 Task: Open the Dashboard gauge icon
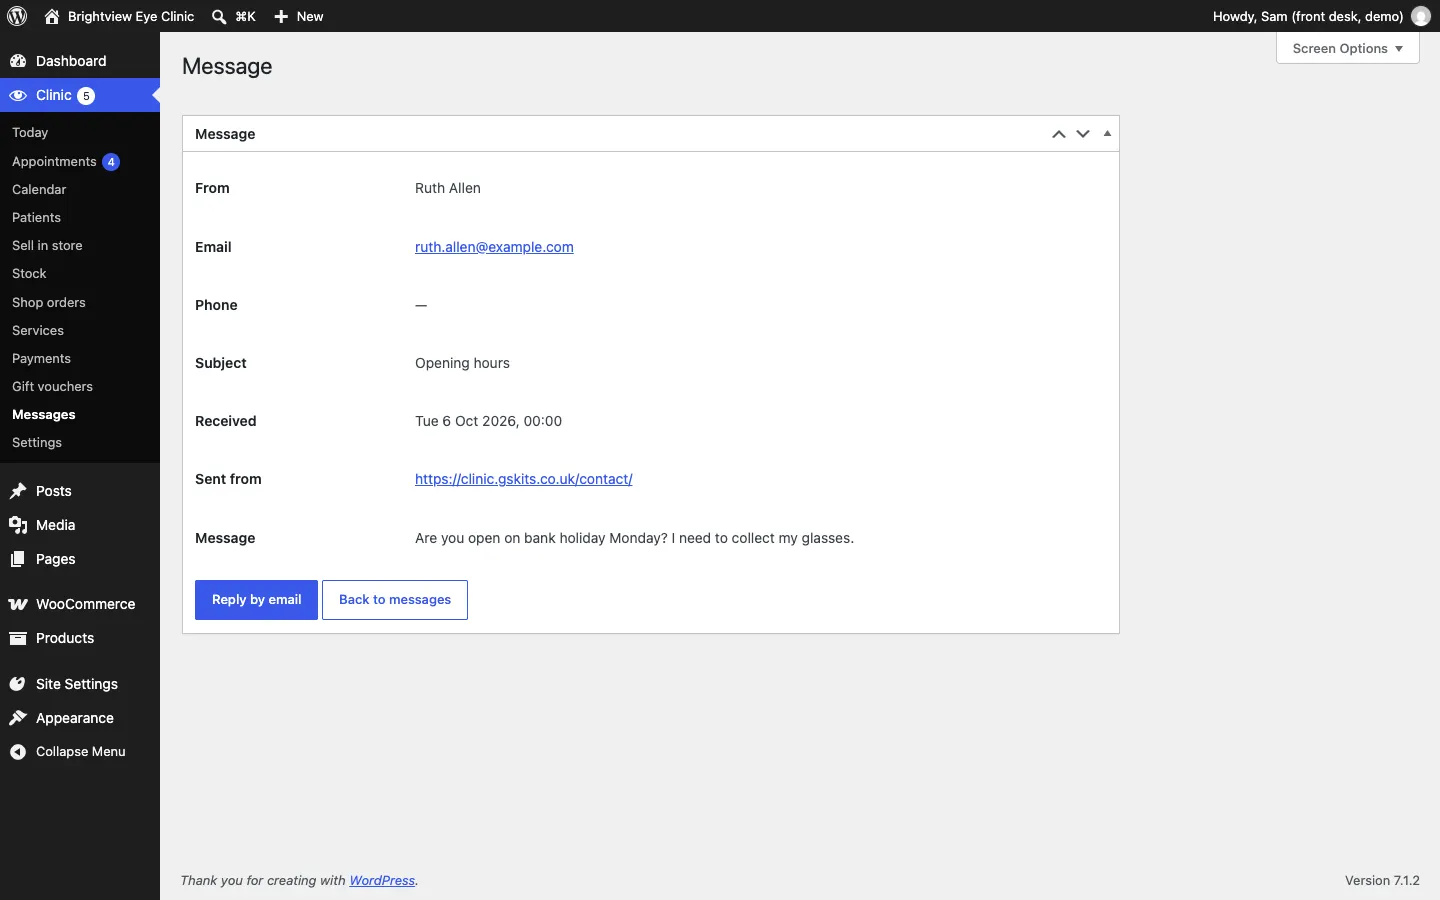18,61
